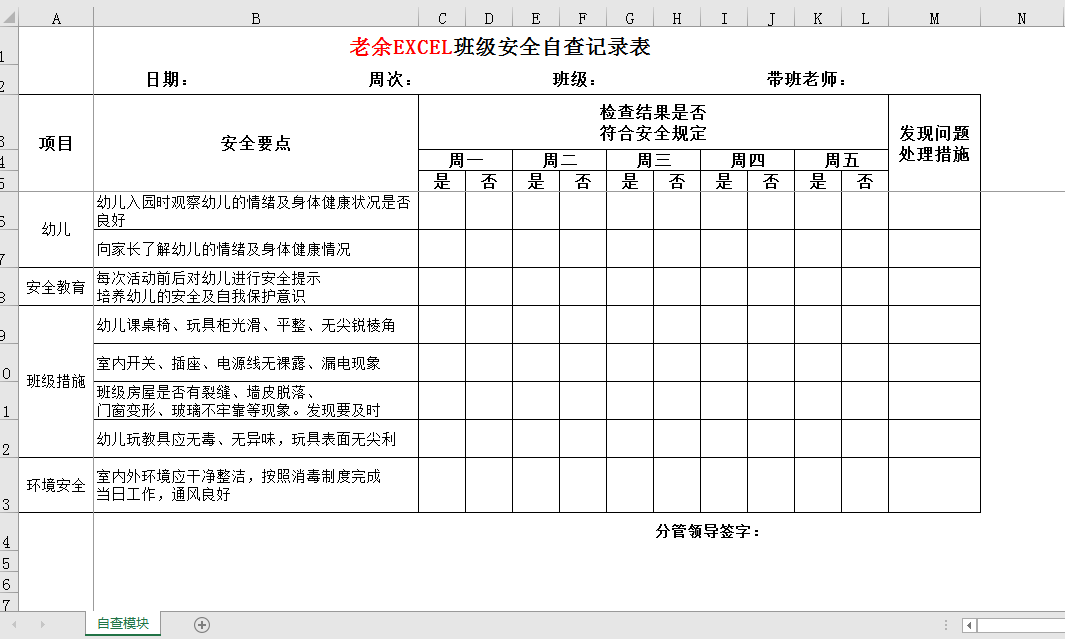Image resolution: width=1065 pixels, height=639 pixels.
Task: Click the 否 cell under 周五
Action: [865, 181]
